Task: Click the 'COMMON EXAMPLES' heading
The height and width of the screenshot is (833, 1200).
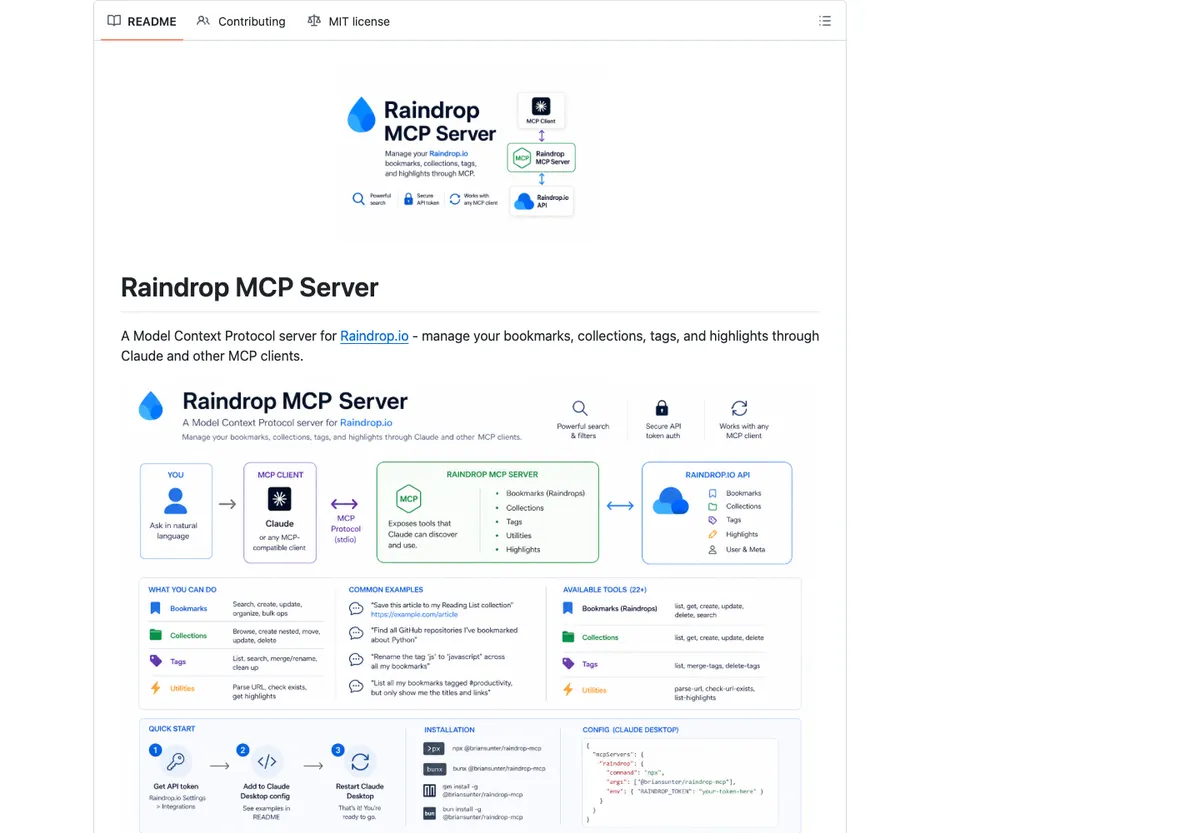Action: [386, 590]
